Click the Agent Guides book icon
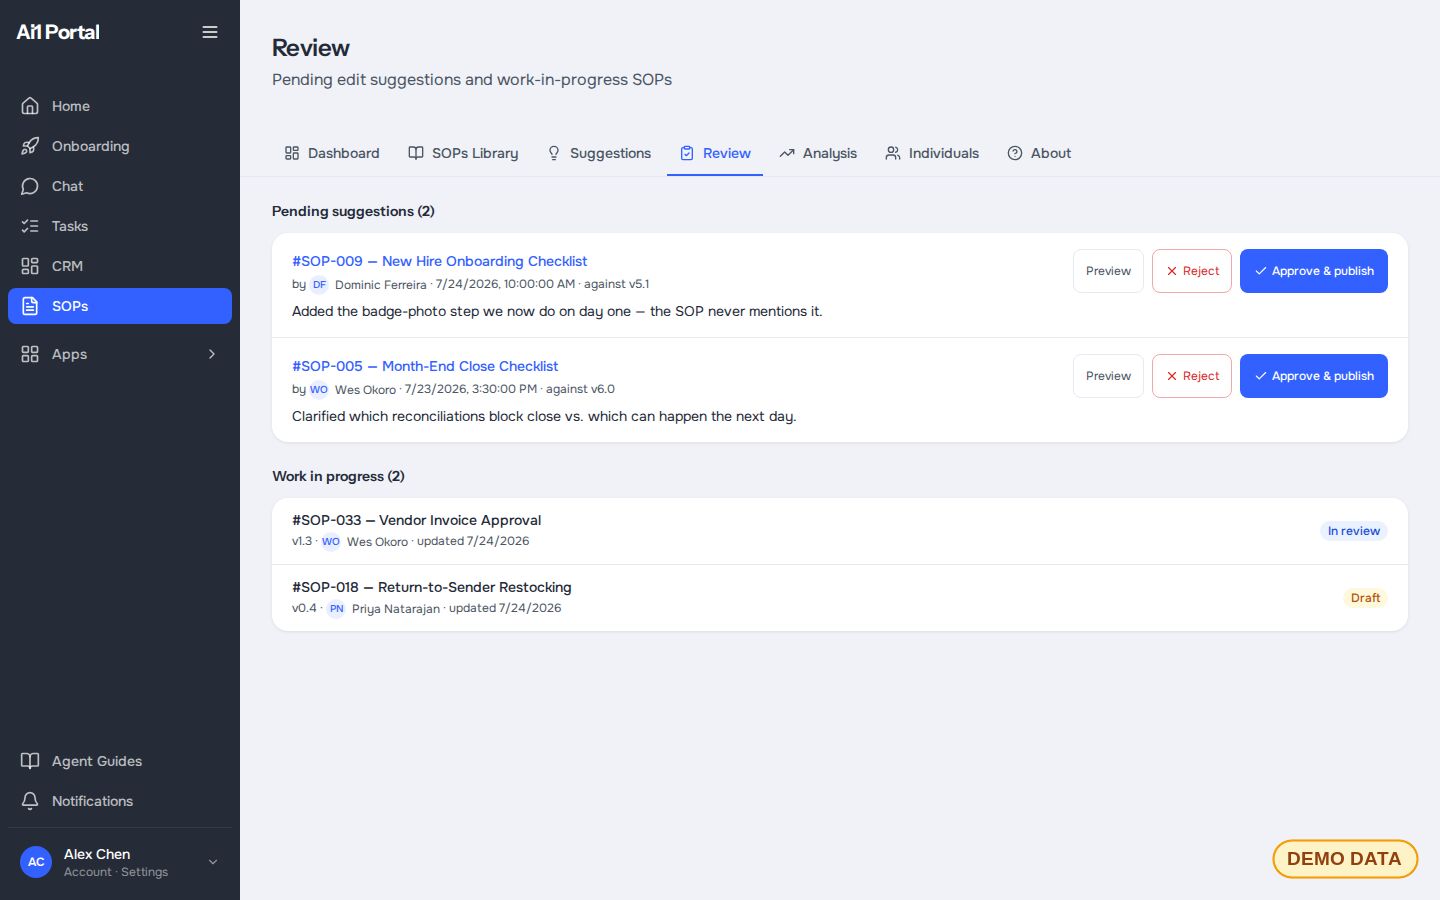The height and width of the screenshot is (900, 1440). tap(30, 761)
